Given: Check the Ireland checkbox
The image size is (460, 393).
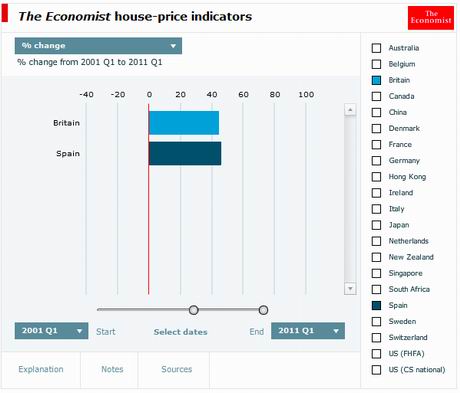Looking at the screenshot, I should (376, 193).
